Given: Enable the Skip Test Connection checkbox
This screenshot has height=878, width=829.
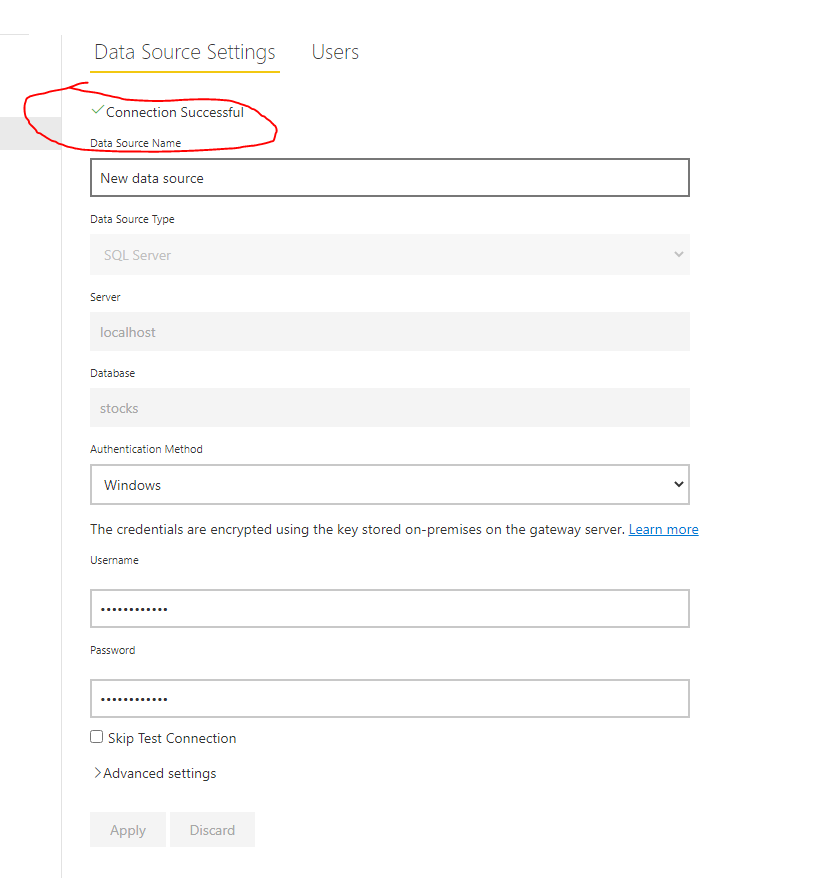Looking at the screenshot, I should tap(96, 737).
